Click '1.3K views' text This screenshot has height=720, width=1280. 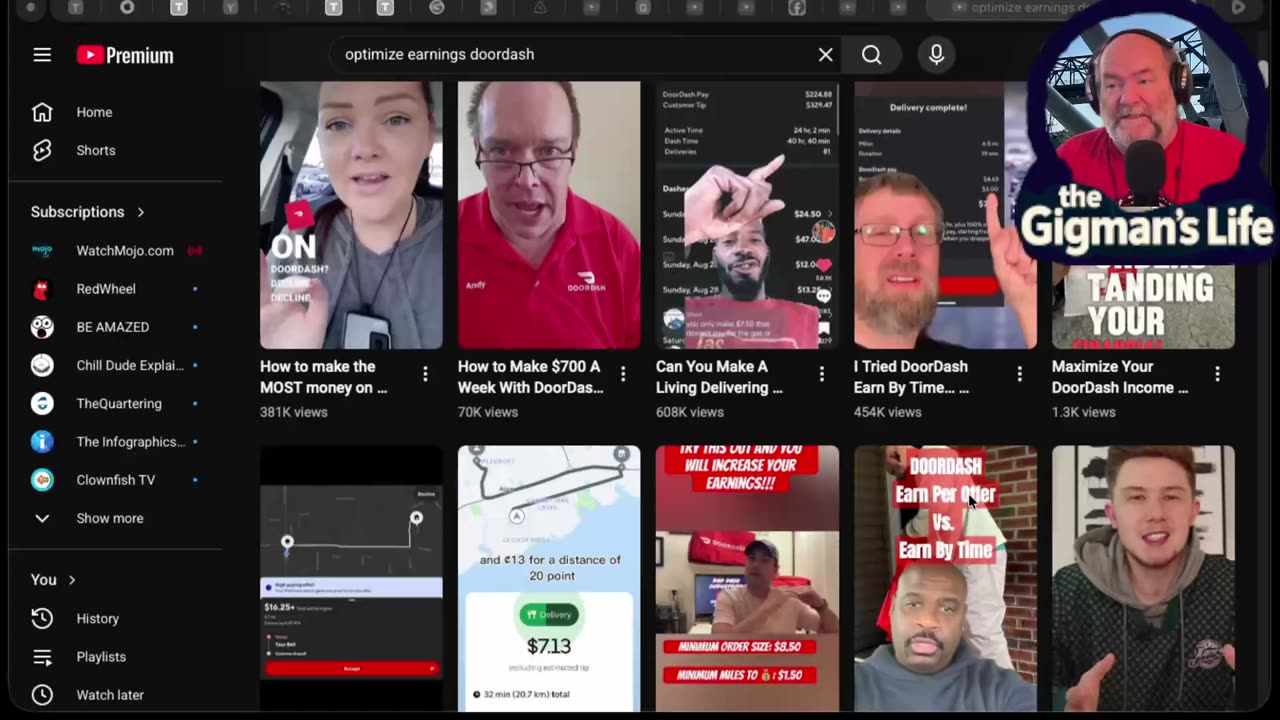tap(1083, 412)
